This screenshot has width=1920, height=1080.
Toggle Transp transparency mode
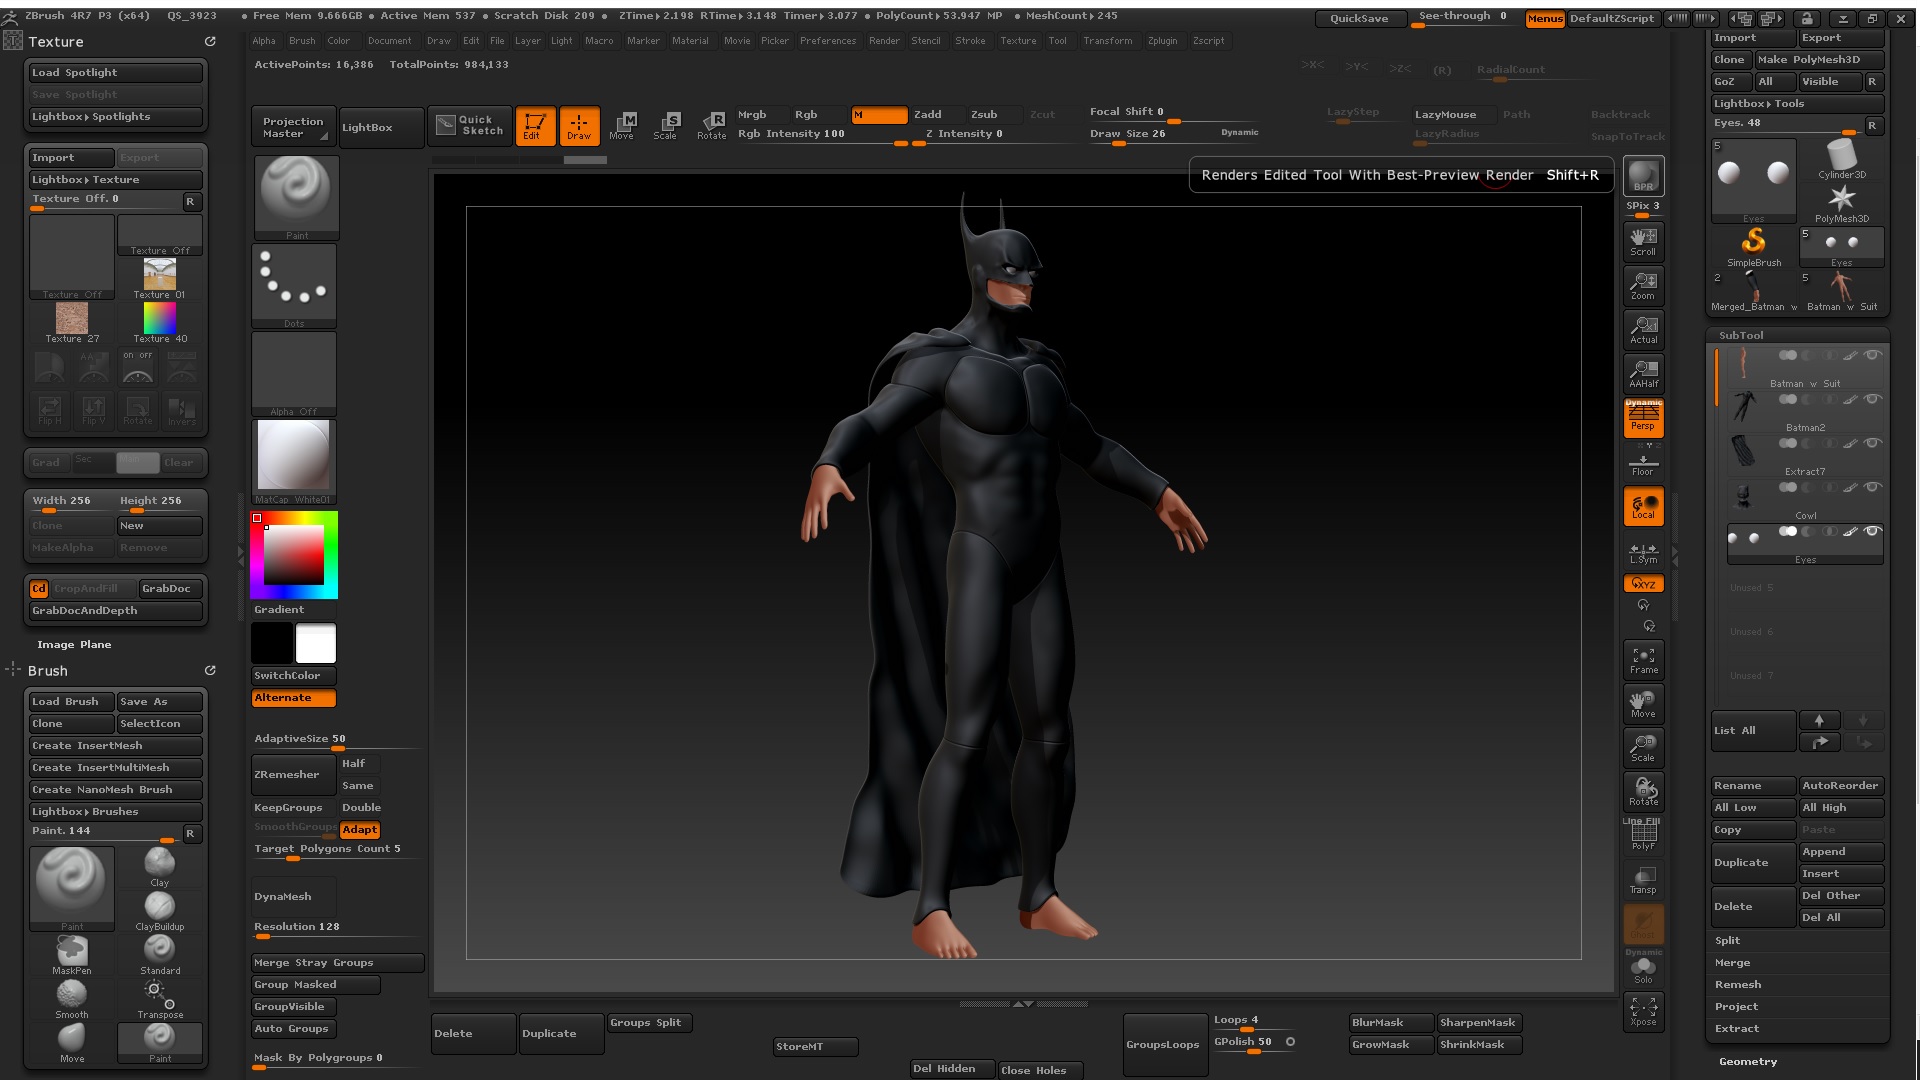pyautogui.click(x=1643, y=879)
